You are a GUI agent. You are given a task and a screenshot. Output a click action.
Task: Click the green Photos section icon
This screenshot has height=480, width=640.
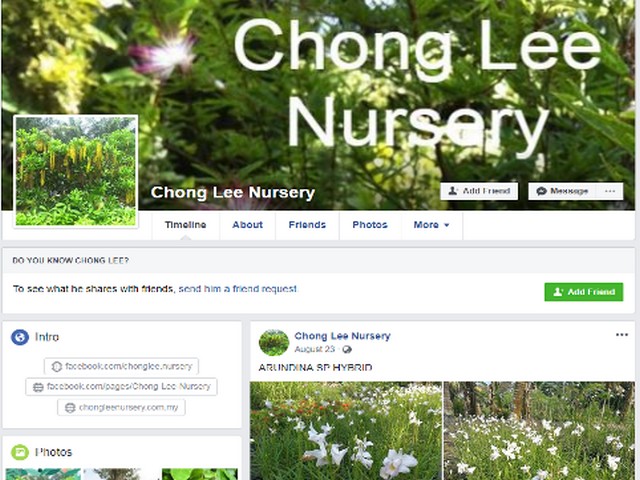20,452
